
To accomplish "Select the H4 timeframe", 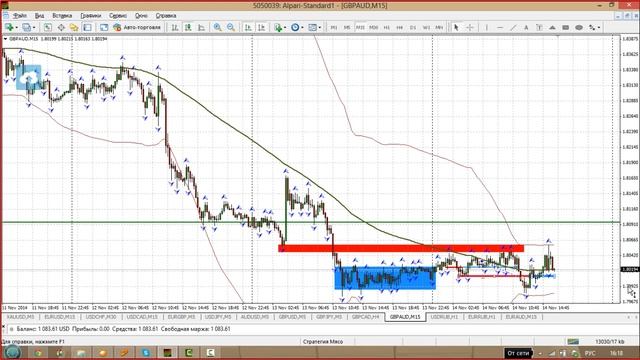I will [400, 27].
